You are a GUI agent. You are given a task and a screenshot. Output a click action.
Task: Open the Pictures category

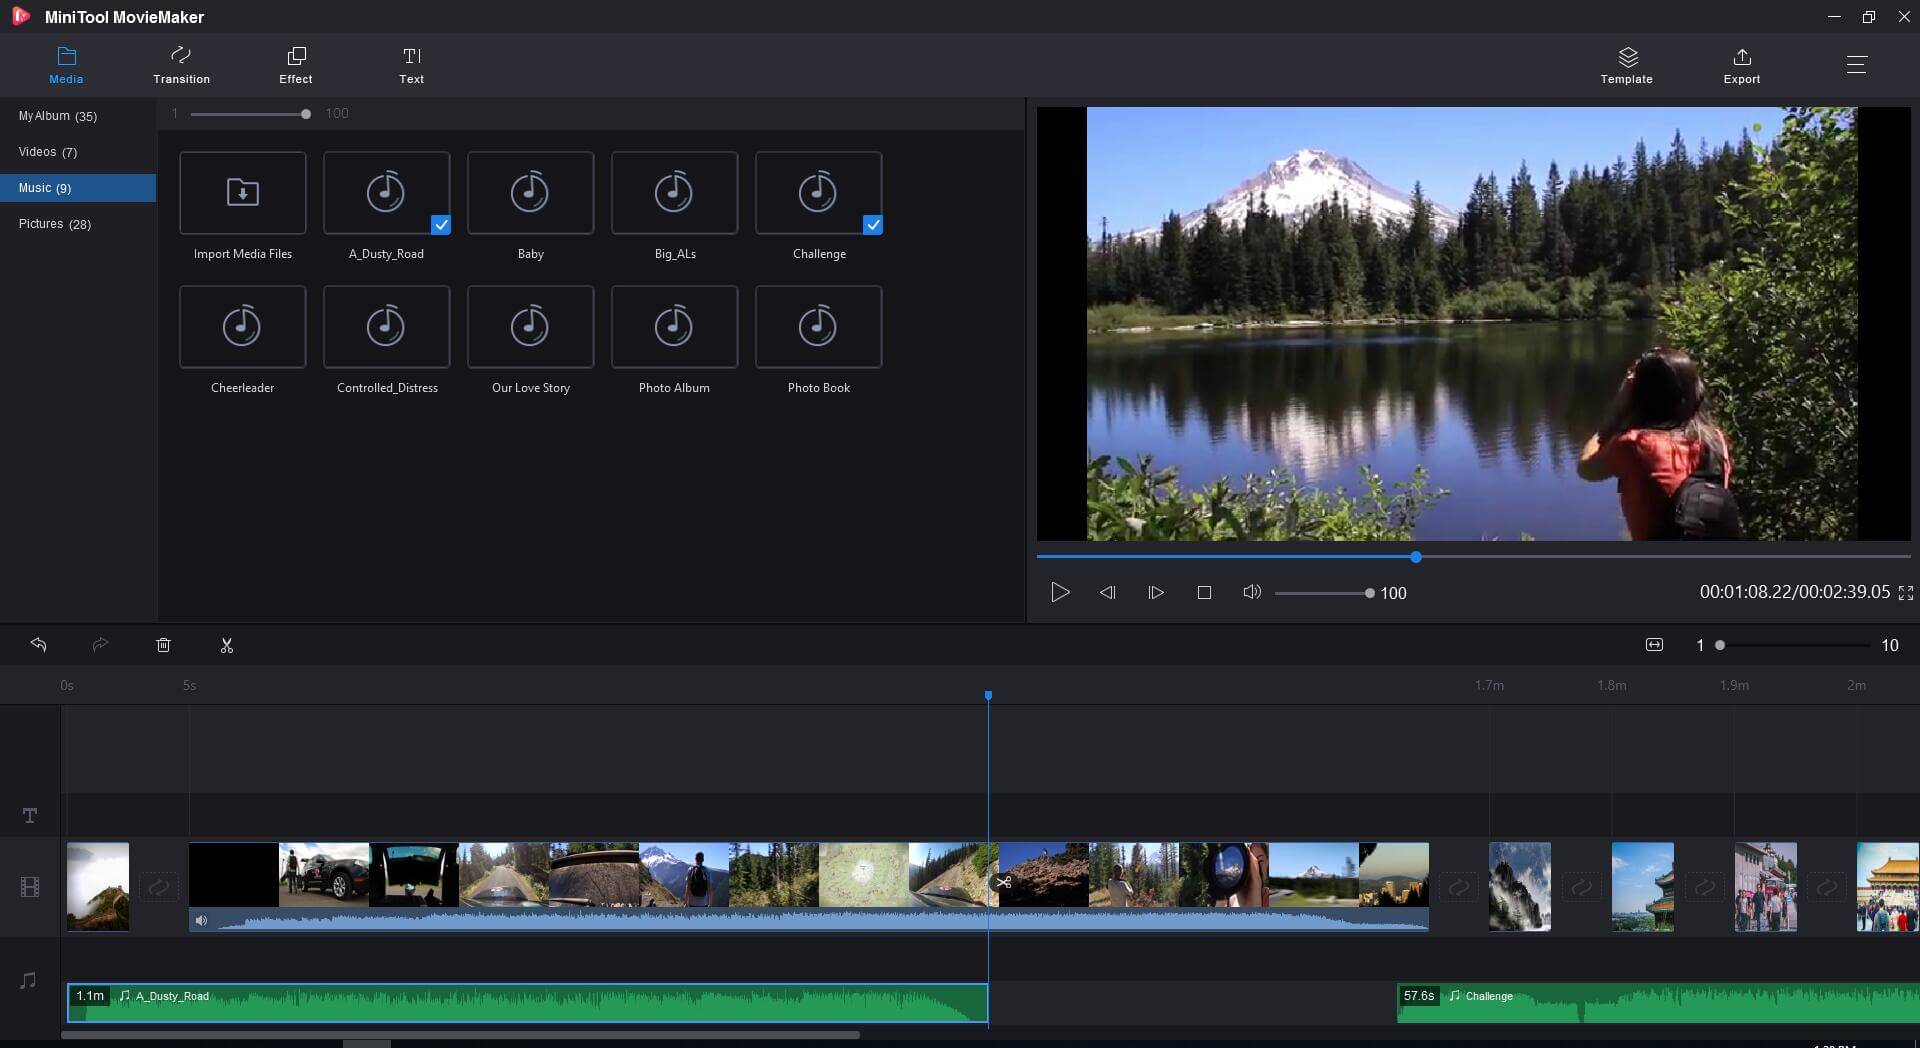(55, 224)
